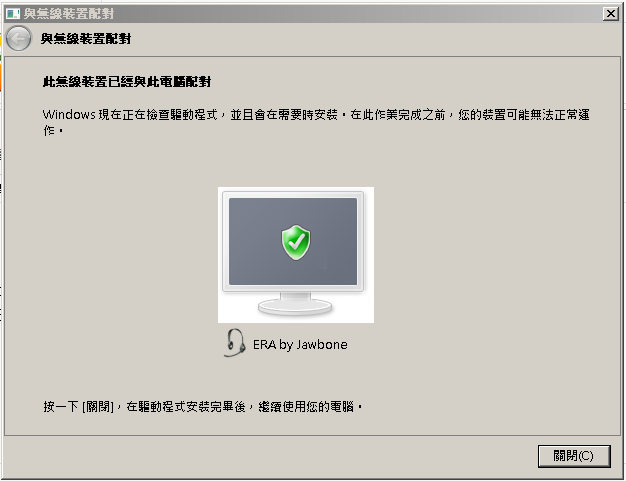This screenshot has width=626, height=481.
Task: Click the circular back arrow button
Action: click(x=18, y=38)
